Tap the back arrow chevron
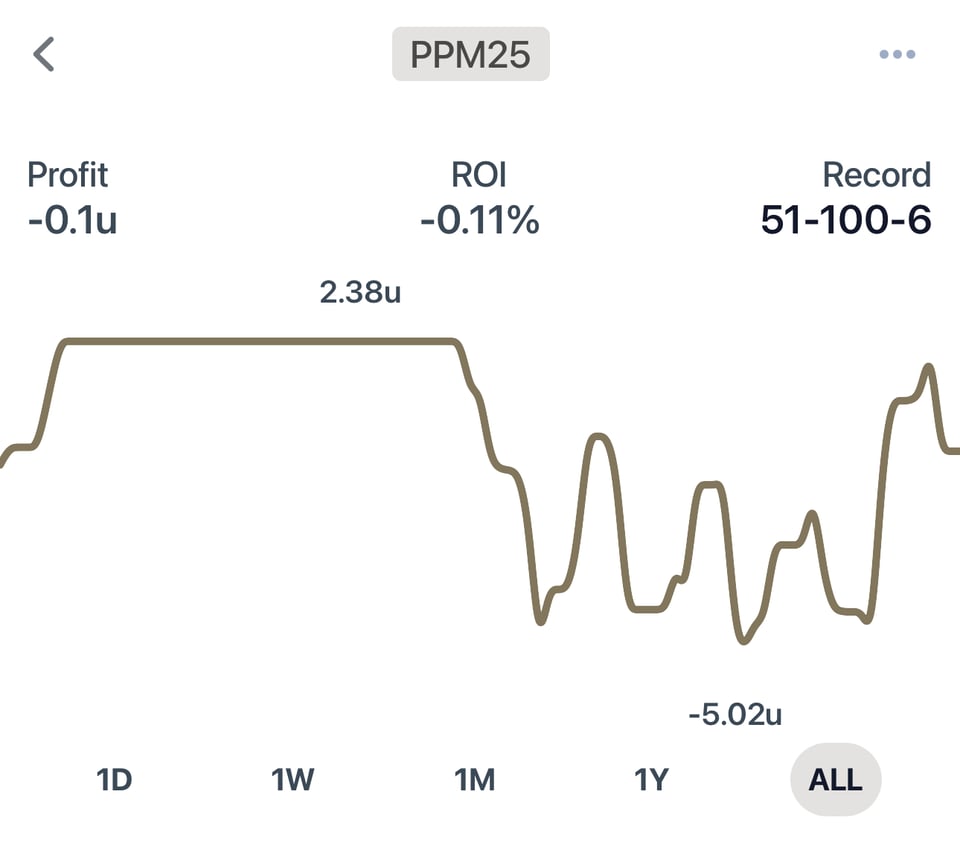This screenshot has height=858, width=960. 44,54
